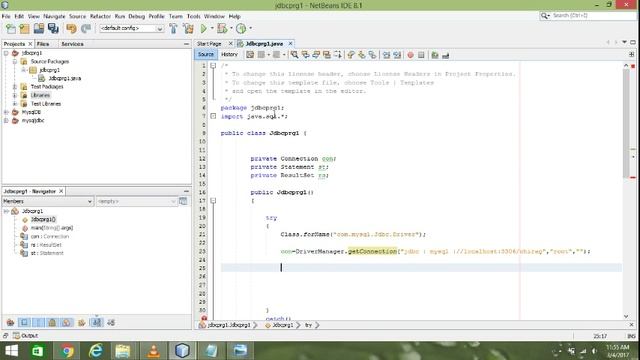This screenshot has width=640, height=360.
Task: Toggle Rectangular Selection in editor toolbar
Action: (338, 55)
